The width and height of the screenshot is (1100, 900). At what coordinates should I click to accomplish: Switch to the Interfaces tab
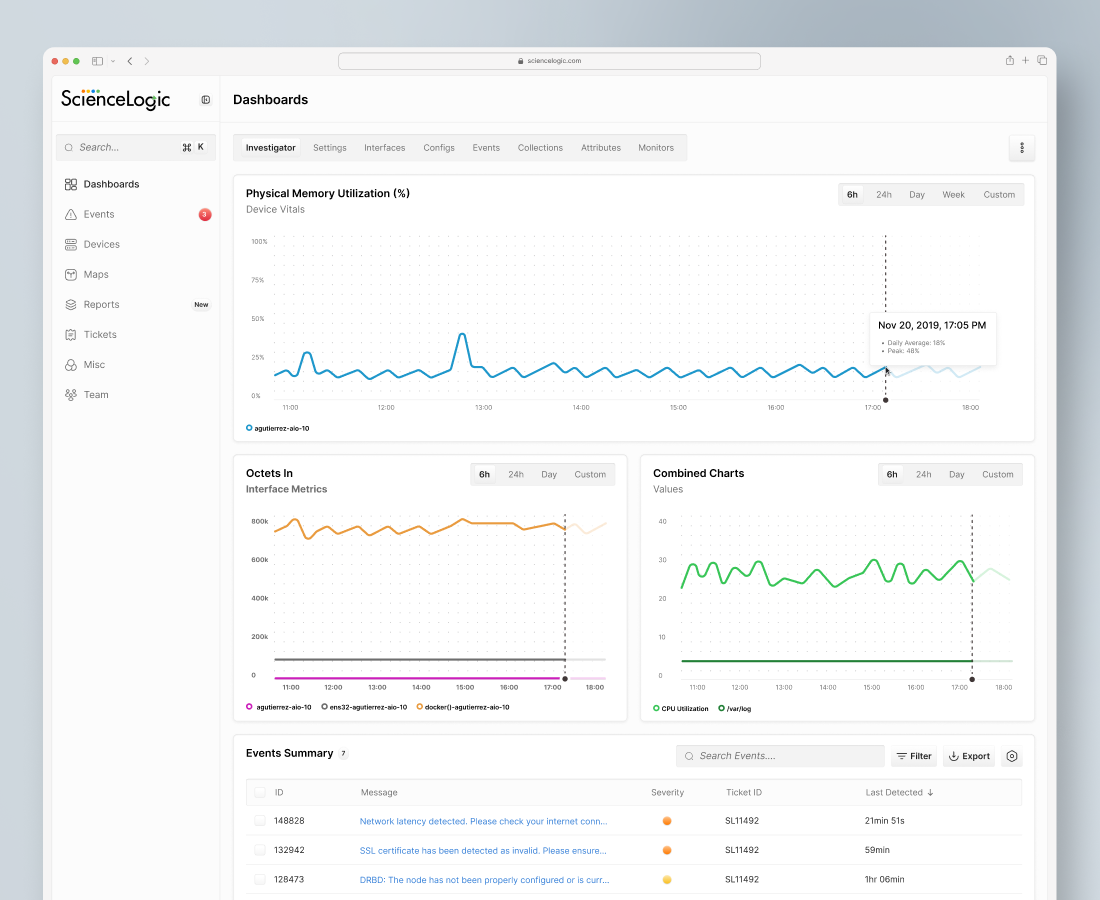tap(384, 148)
